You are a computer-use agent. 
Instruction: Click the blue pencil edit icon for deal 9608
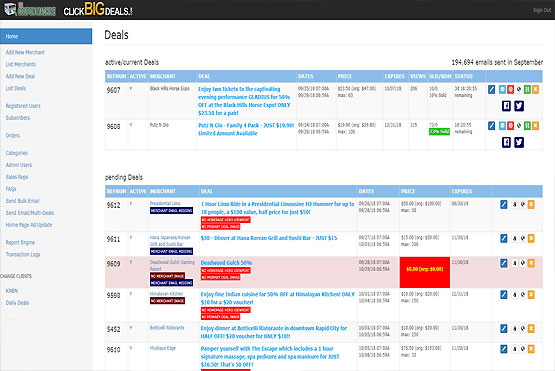pos(491,126)
